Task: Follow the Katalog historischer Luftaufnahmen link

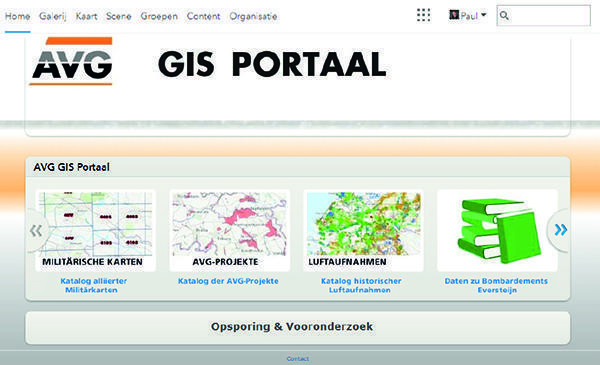Action: pos(361,285)
